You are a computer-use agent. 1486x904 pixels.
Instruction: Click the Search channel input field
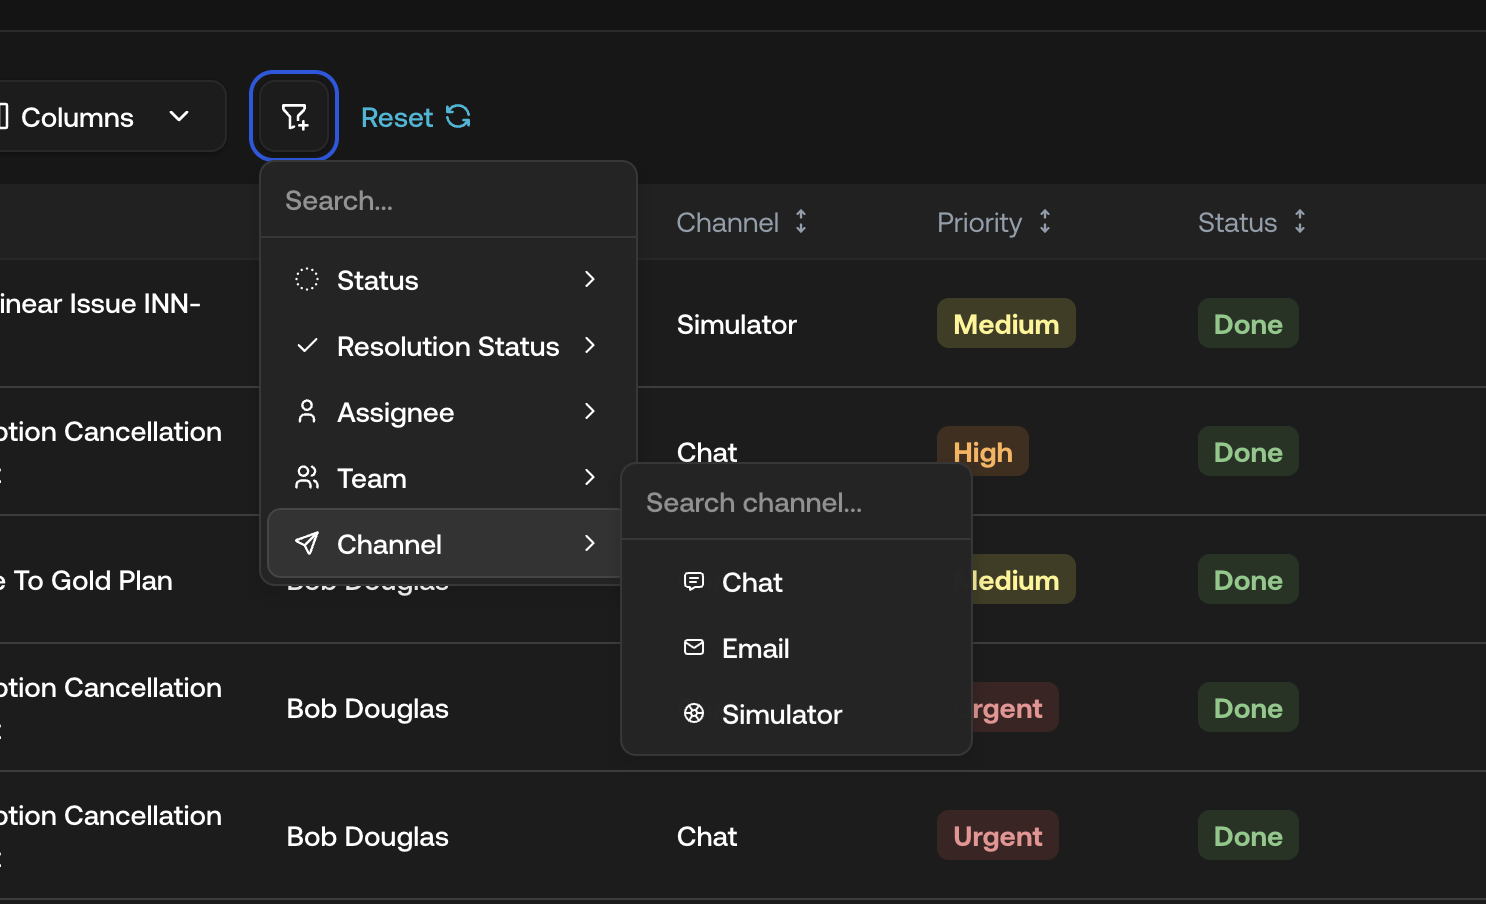pyautogui.click(x=796, y=502)
